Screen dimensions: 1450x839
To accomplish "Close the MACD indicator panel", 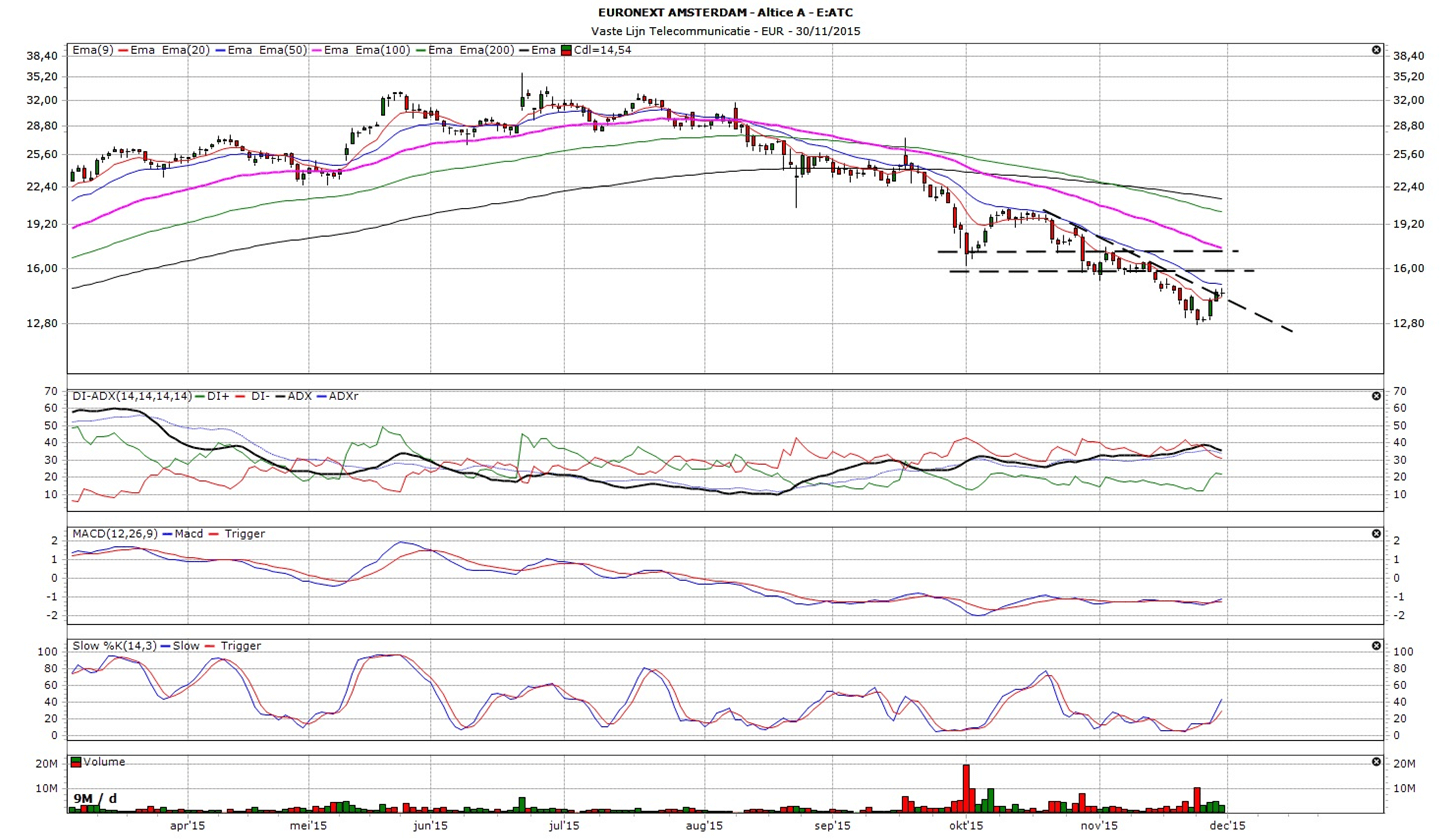I will pyautogui.click(x=1376, y=534).
